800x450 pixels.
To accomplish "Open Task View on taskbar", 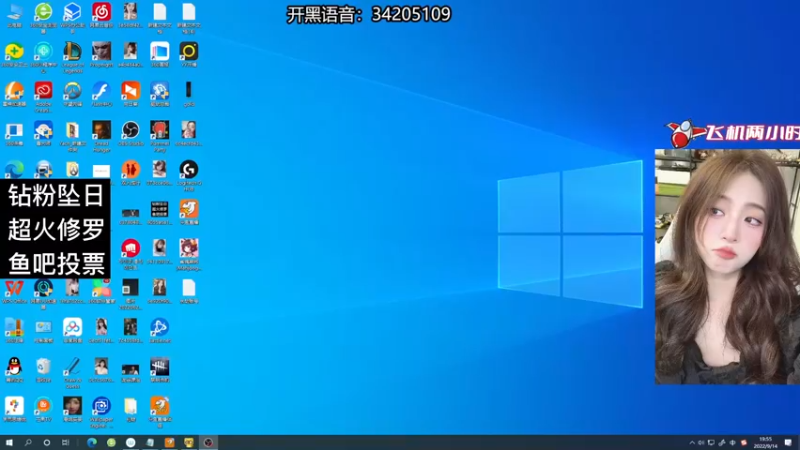I will pos(65,442).
